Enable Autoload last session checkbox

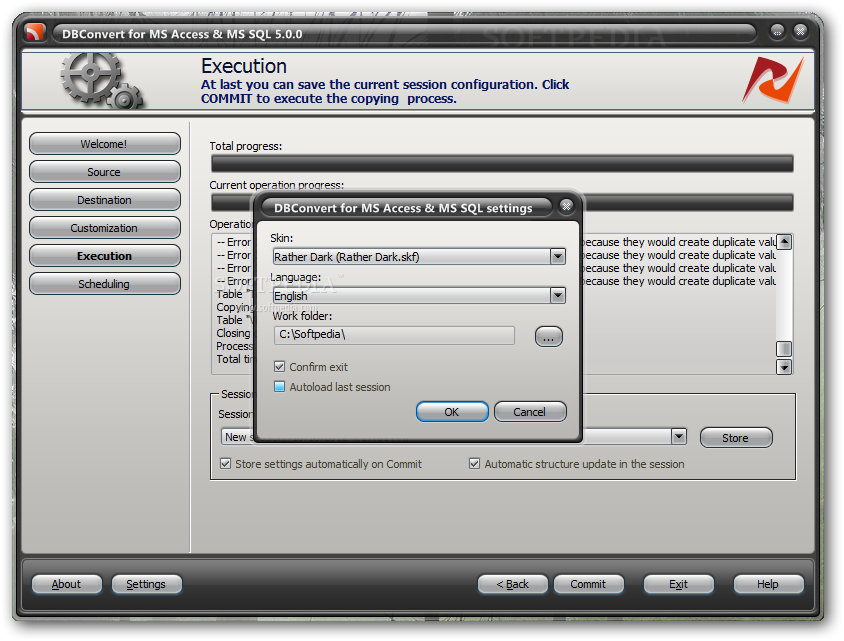[279, 386]
